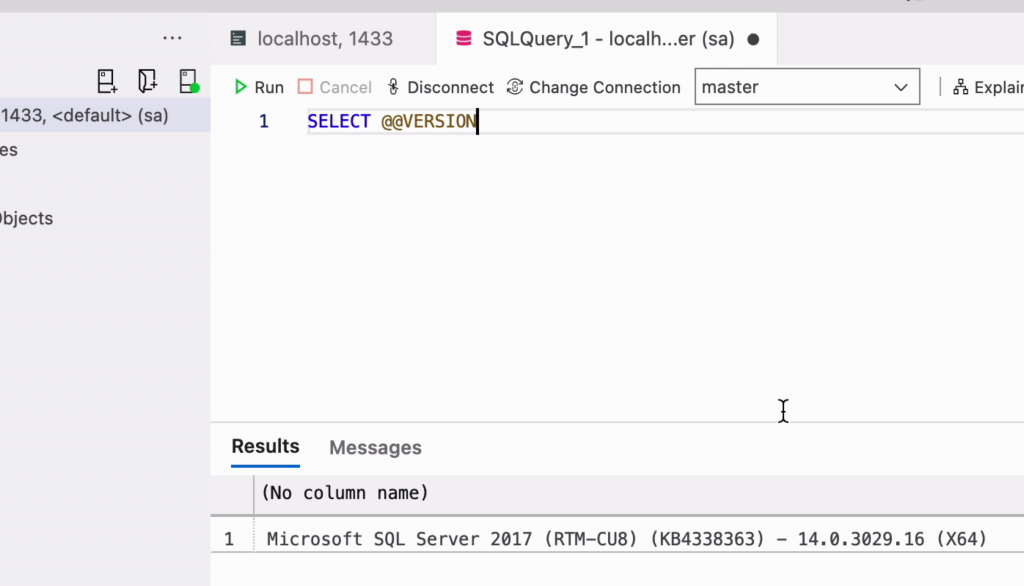
Task: Click the dropdown chevron in database selector
Action: (x=900, y=87)
